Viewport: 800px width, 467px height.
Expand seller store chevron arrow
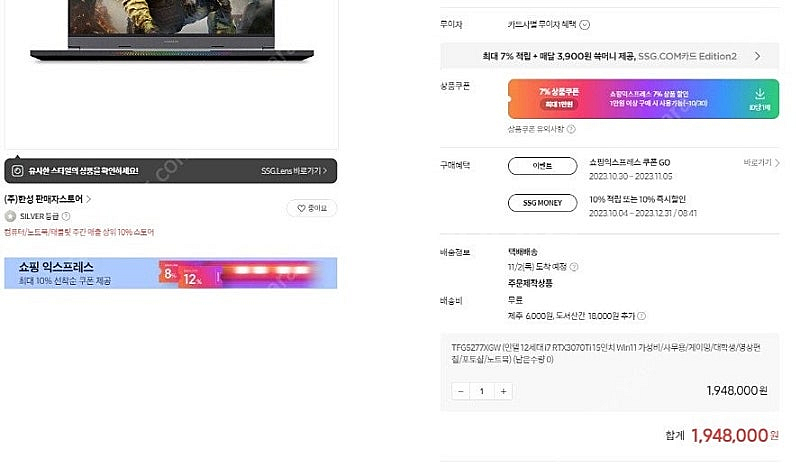click(x=89, y=199)
